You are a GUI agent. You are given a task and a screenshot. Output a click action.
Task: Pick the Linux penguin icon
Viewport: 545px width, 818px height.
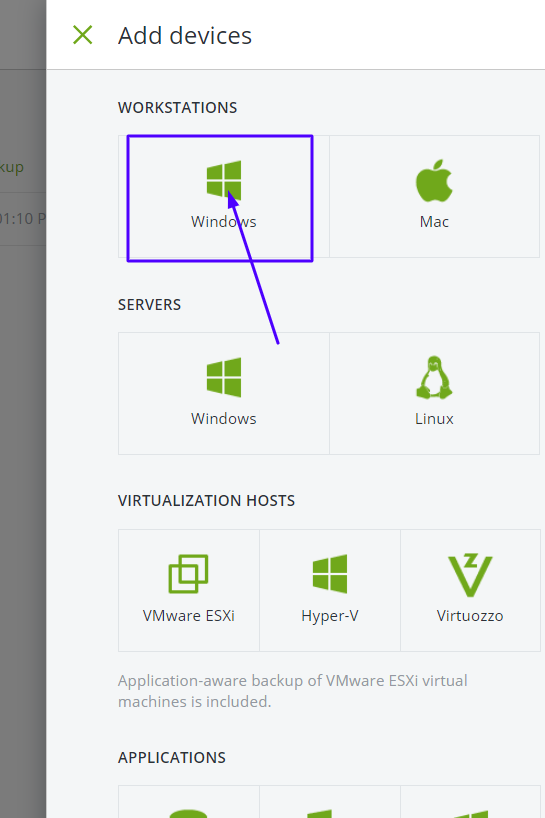pos(434,377)
